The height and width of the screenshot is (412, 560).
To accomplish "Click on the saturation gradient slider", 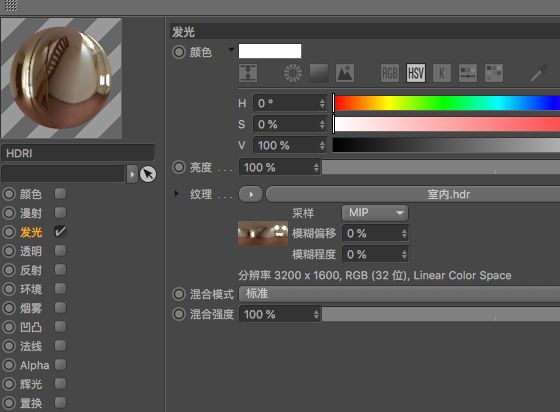I will pos(446,125).
